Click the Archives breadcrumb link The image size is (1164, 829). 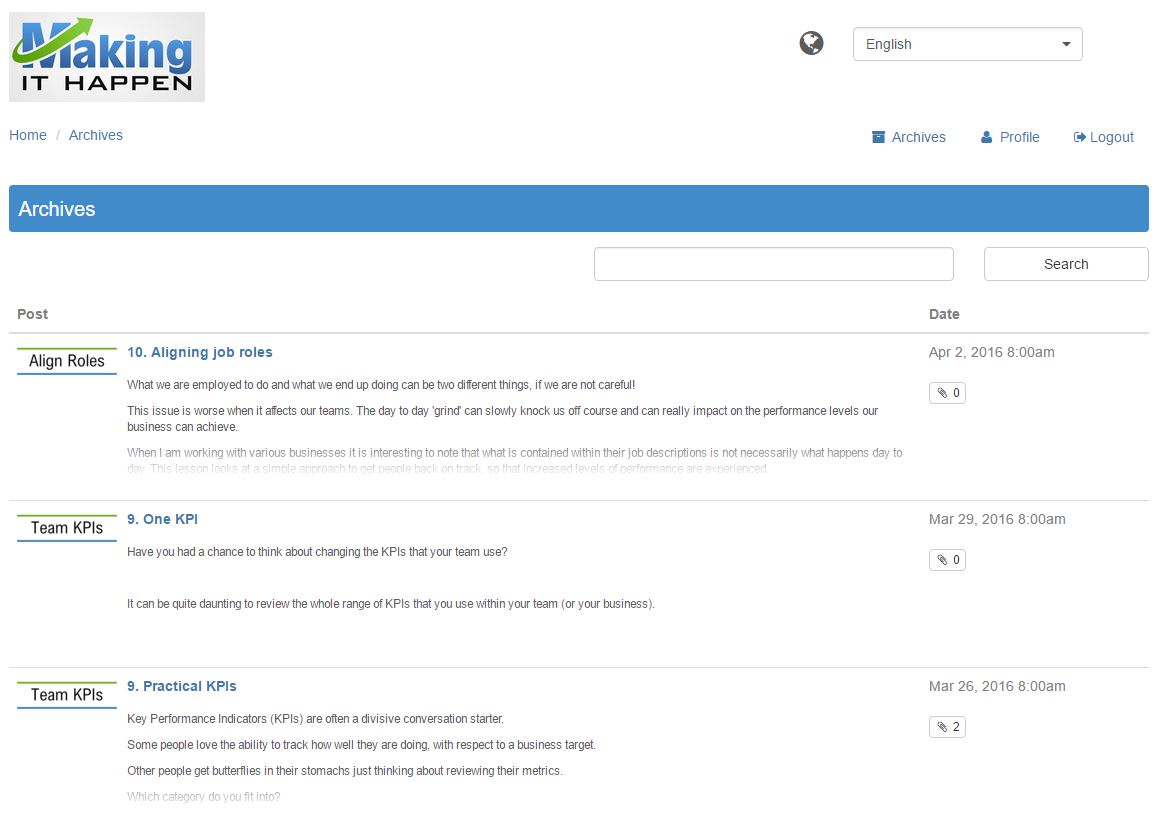coord(96,135)
